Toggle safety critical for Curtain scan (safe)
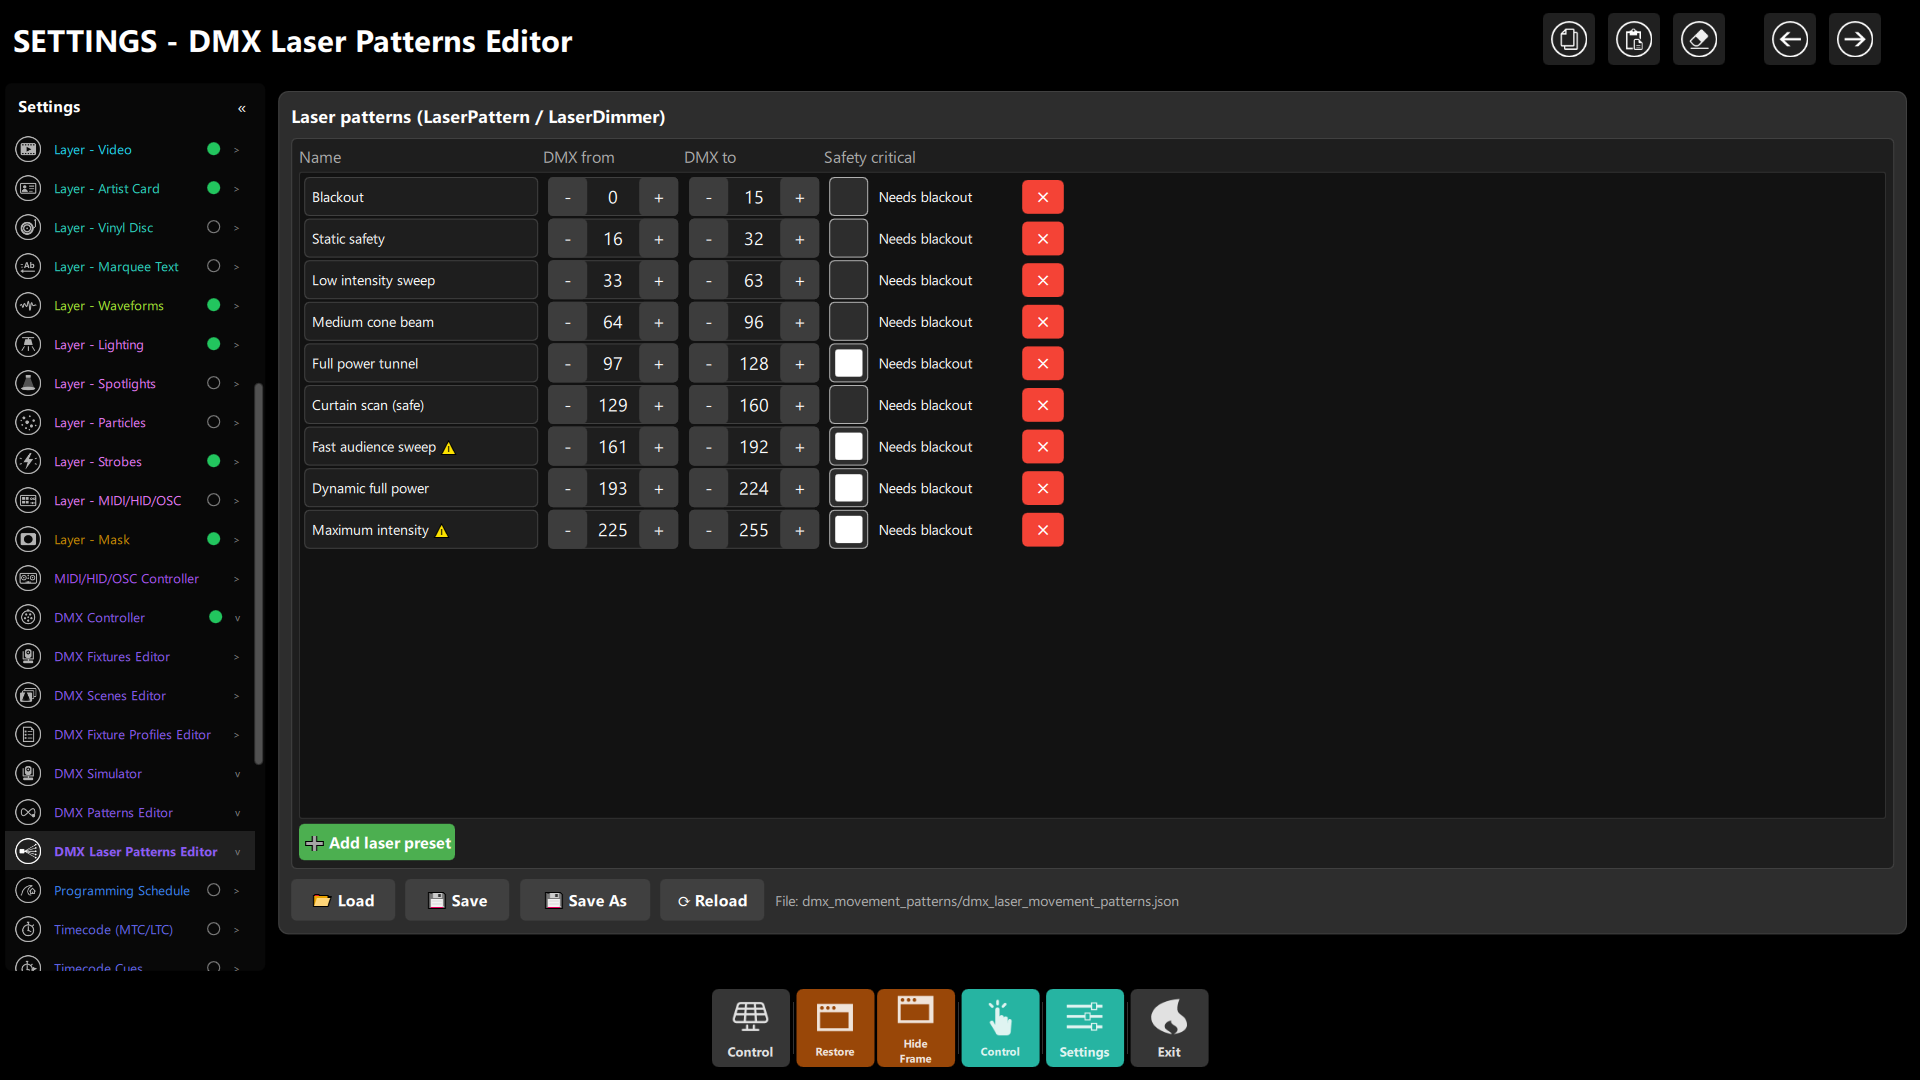The width and height of the screenshot is (1920, 1080). click(x=848, y=405)
